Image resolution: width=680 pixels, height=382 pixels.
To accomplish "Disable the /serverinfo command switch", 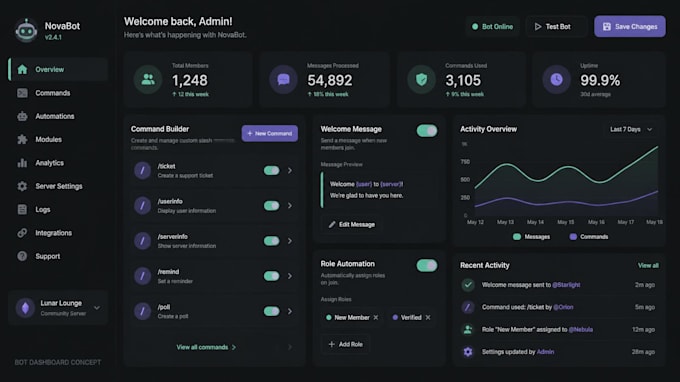I will click(x=271, y=241).
